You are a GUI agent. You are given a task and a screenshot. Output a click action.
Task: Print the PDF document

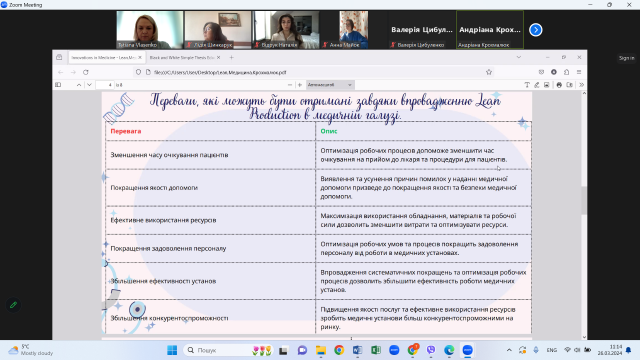[x=559, y=85]
